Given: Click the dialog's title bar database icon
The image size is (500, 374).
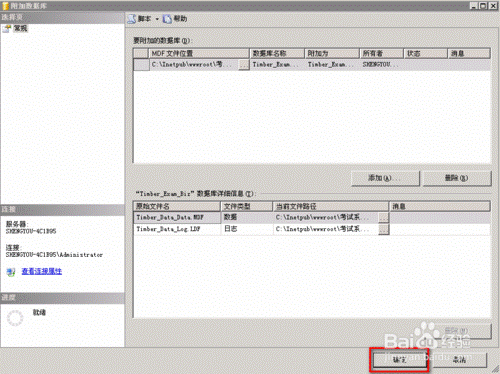Looking at the screenshot, I should (x=5, y=6).
